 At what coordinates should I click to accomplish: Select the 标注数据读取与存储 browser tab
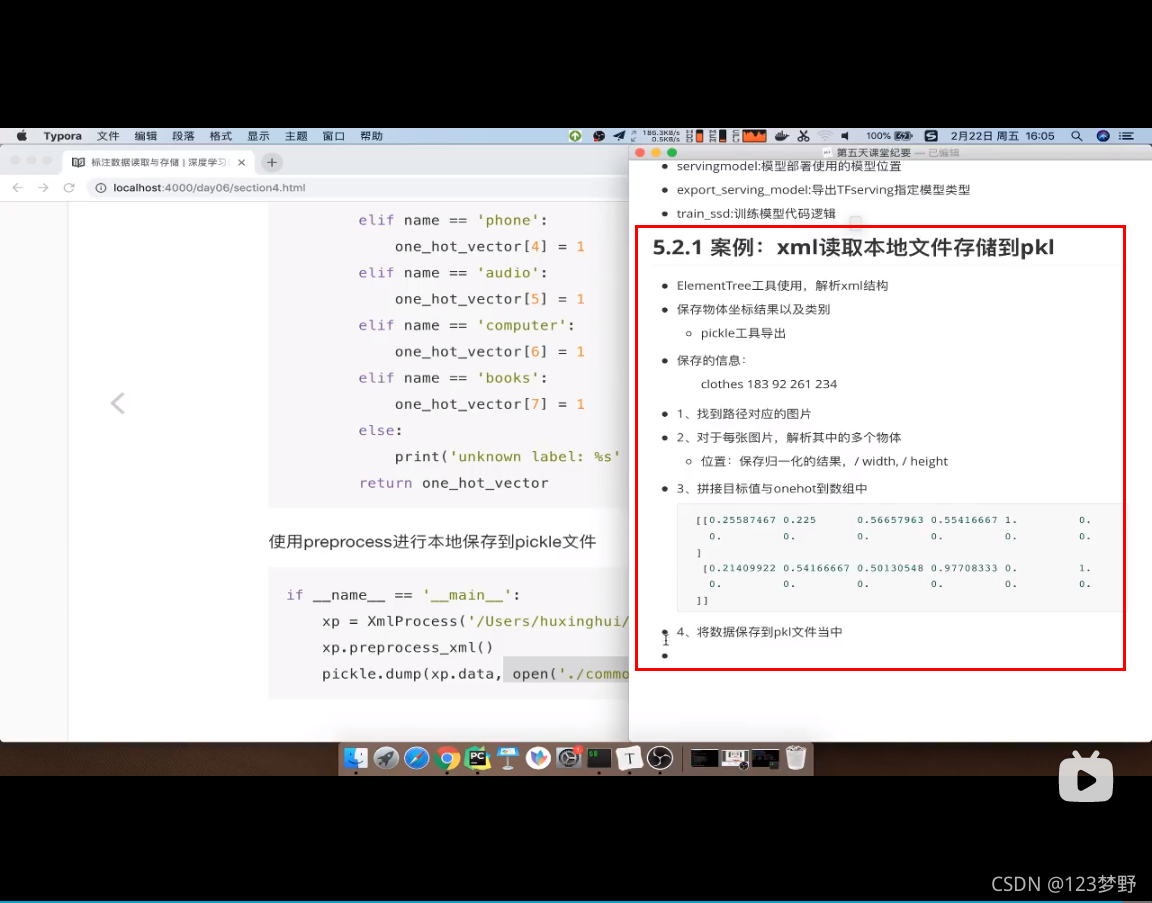pyautogui.click(x=159, y=162)
